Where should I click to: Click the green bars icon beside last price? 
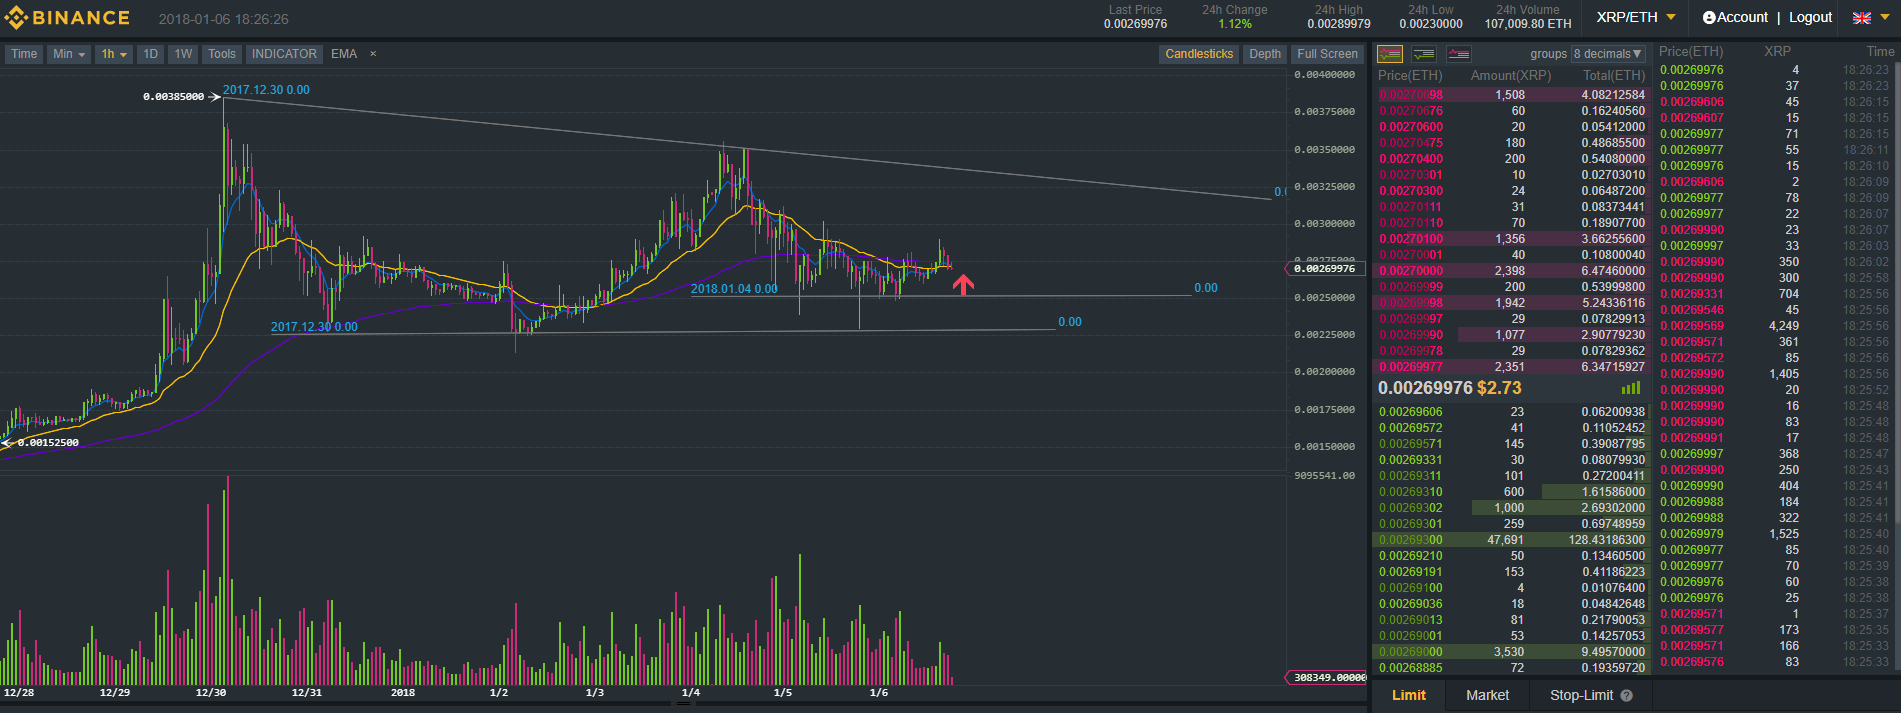[x=1631, y=388]
